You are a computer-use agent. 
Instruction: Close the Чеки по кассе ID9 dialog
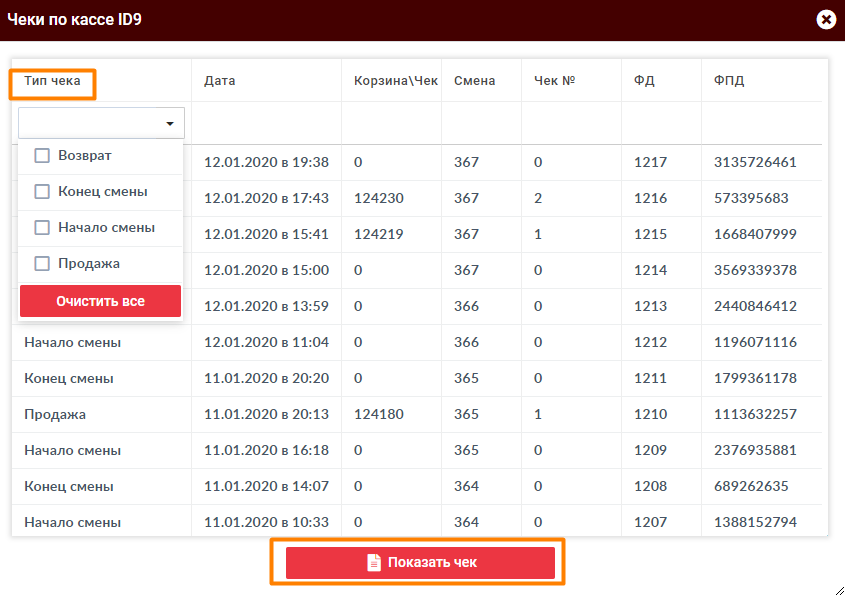[825, 20]
